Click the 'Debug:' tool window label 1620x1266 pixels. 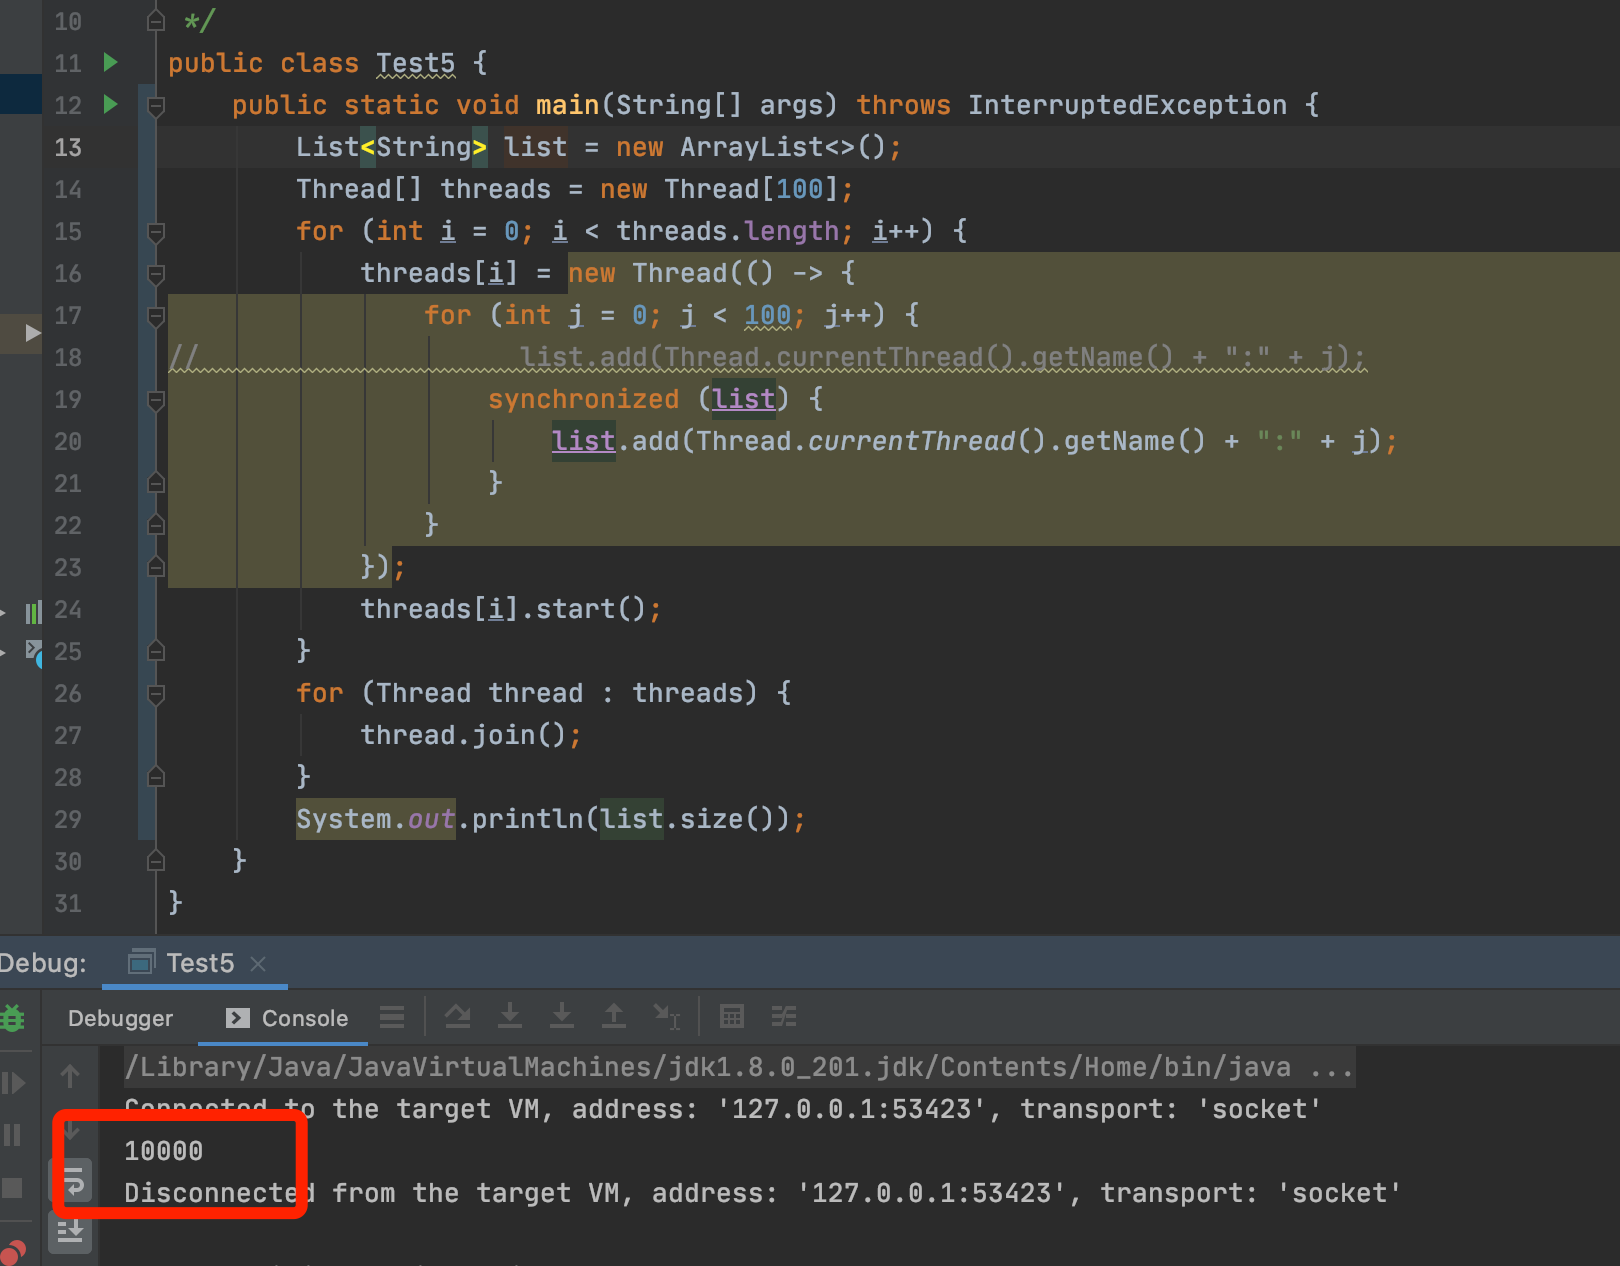43,963
